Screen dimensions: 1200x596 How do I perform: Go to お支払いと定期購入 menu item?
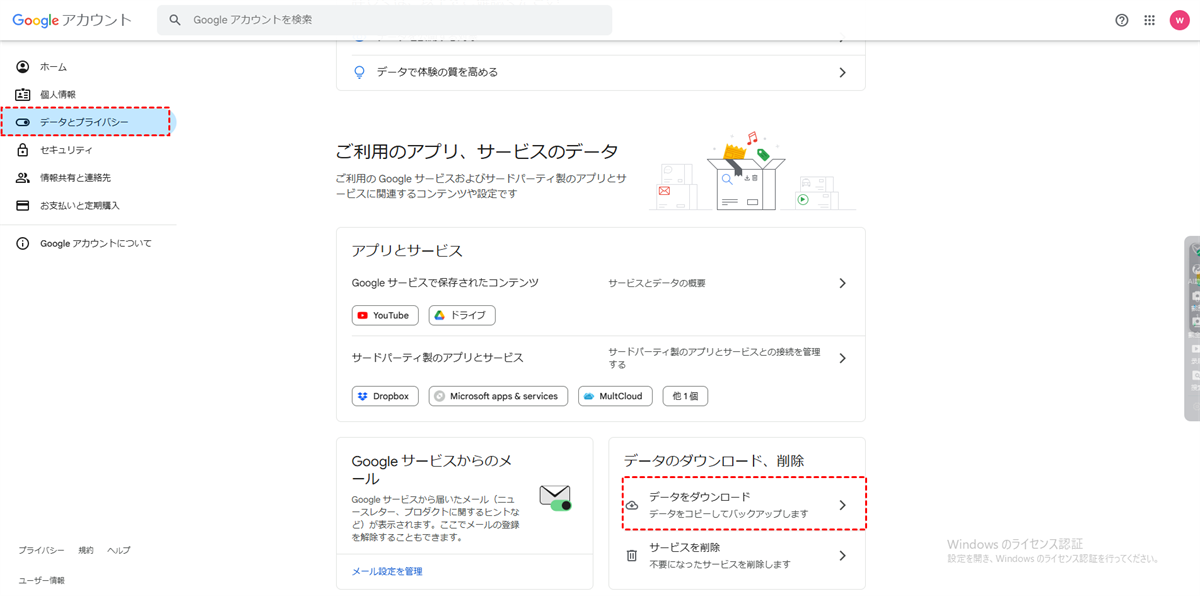click(x=79, y=205)
